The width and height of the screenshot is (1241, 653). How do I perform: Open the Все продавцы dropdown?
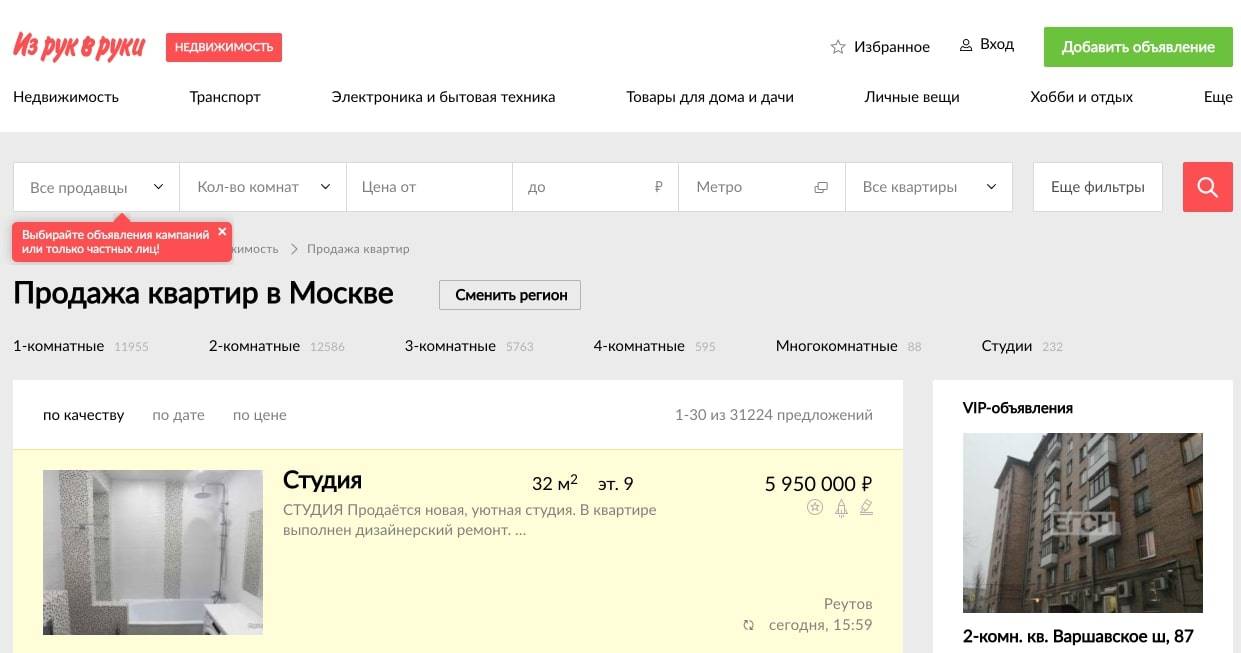coord(96,187)
